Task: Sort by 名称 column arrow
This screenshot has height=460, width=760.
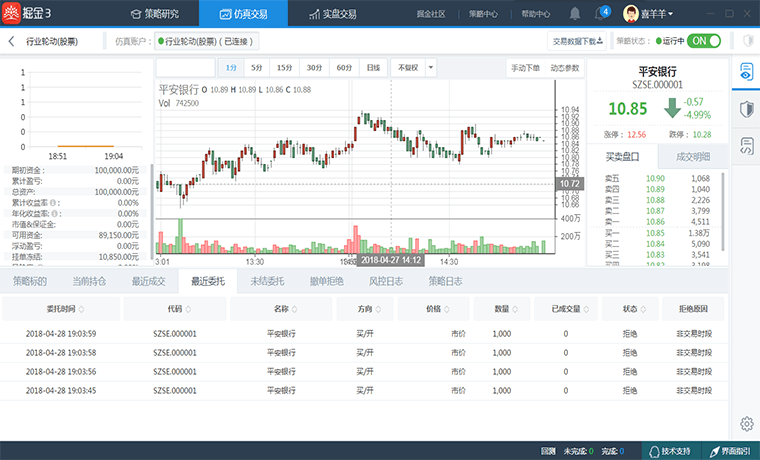Action: click(x=295, y=309)
